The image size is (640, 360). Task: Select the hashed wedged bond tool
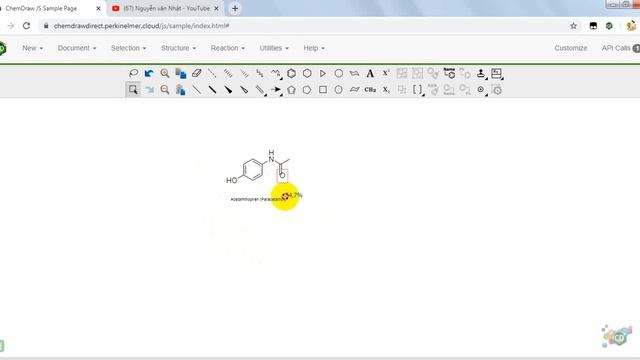[x=244, y=73]
